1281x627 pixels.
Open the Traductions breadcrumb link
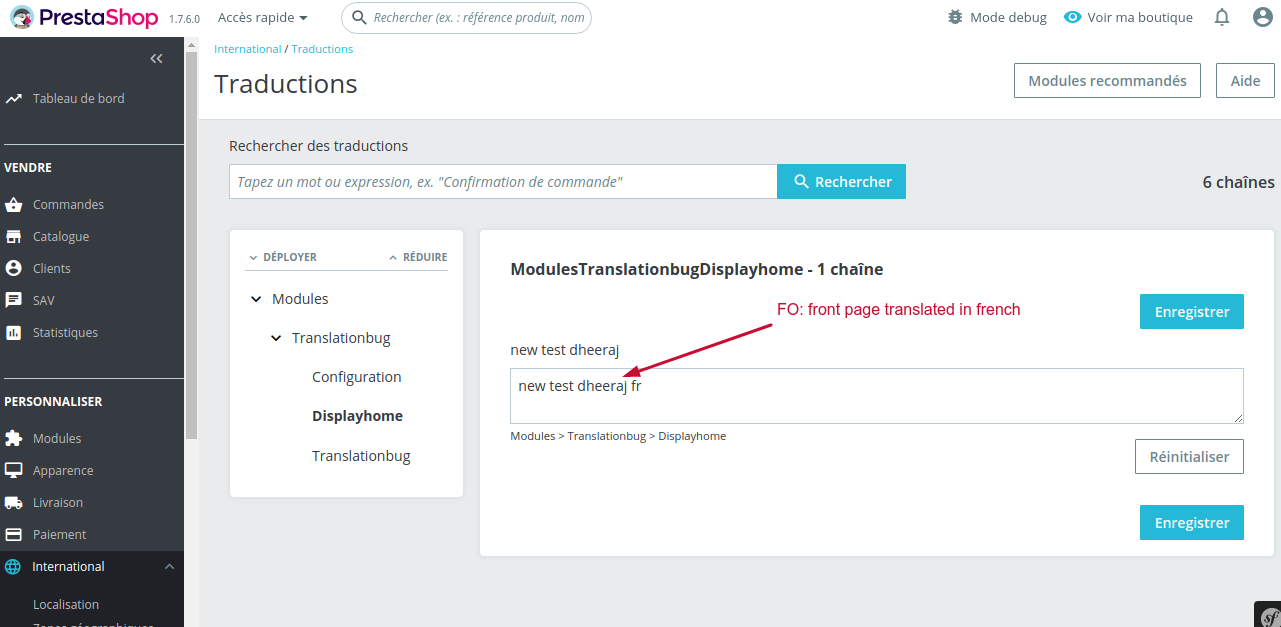pyautogui.click(x=322, y=48)
